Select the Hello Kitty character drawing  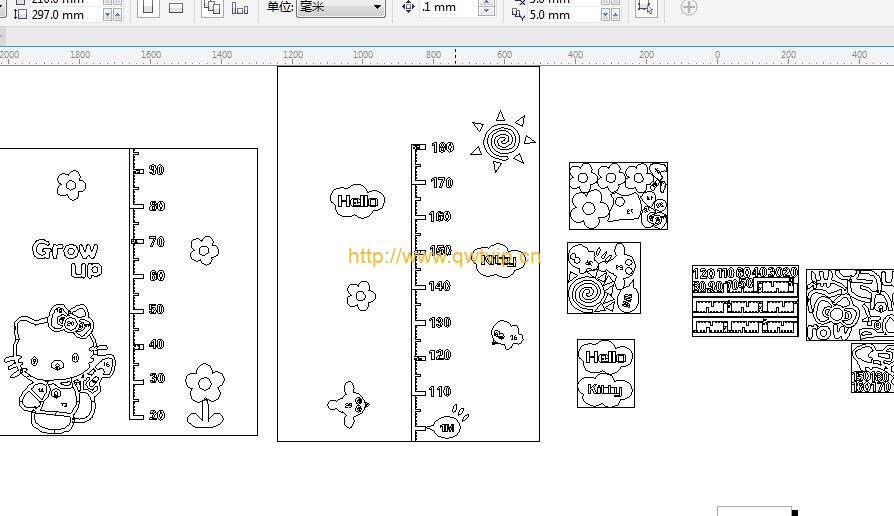click(59, 368)
